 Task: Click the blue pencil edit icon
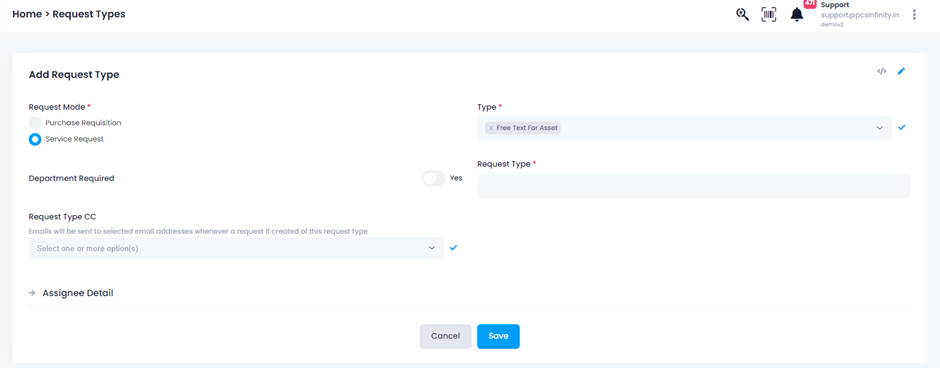(901, 71)
